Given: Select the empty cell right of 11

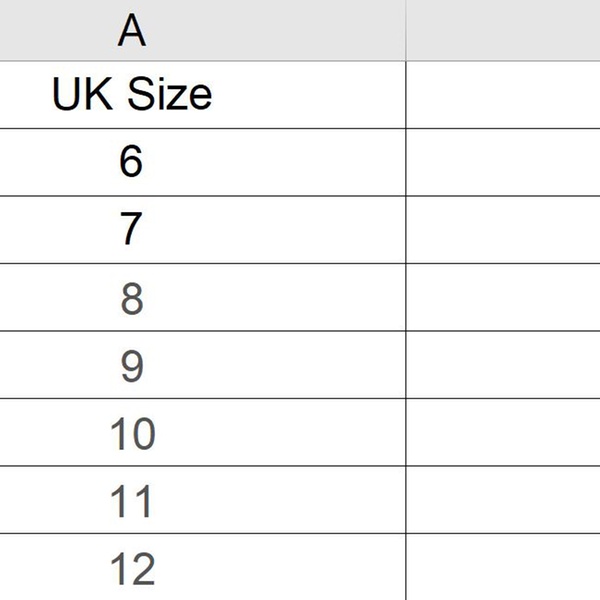Looking at the screenshot, I should (x=503, y=501).
